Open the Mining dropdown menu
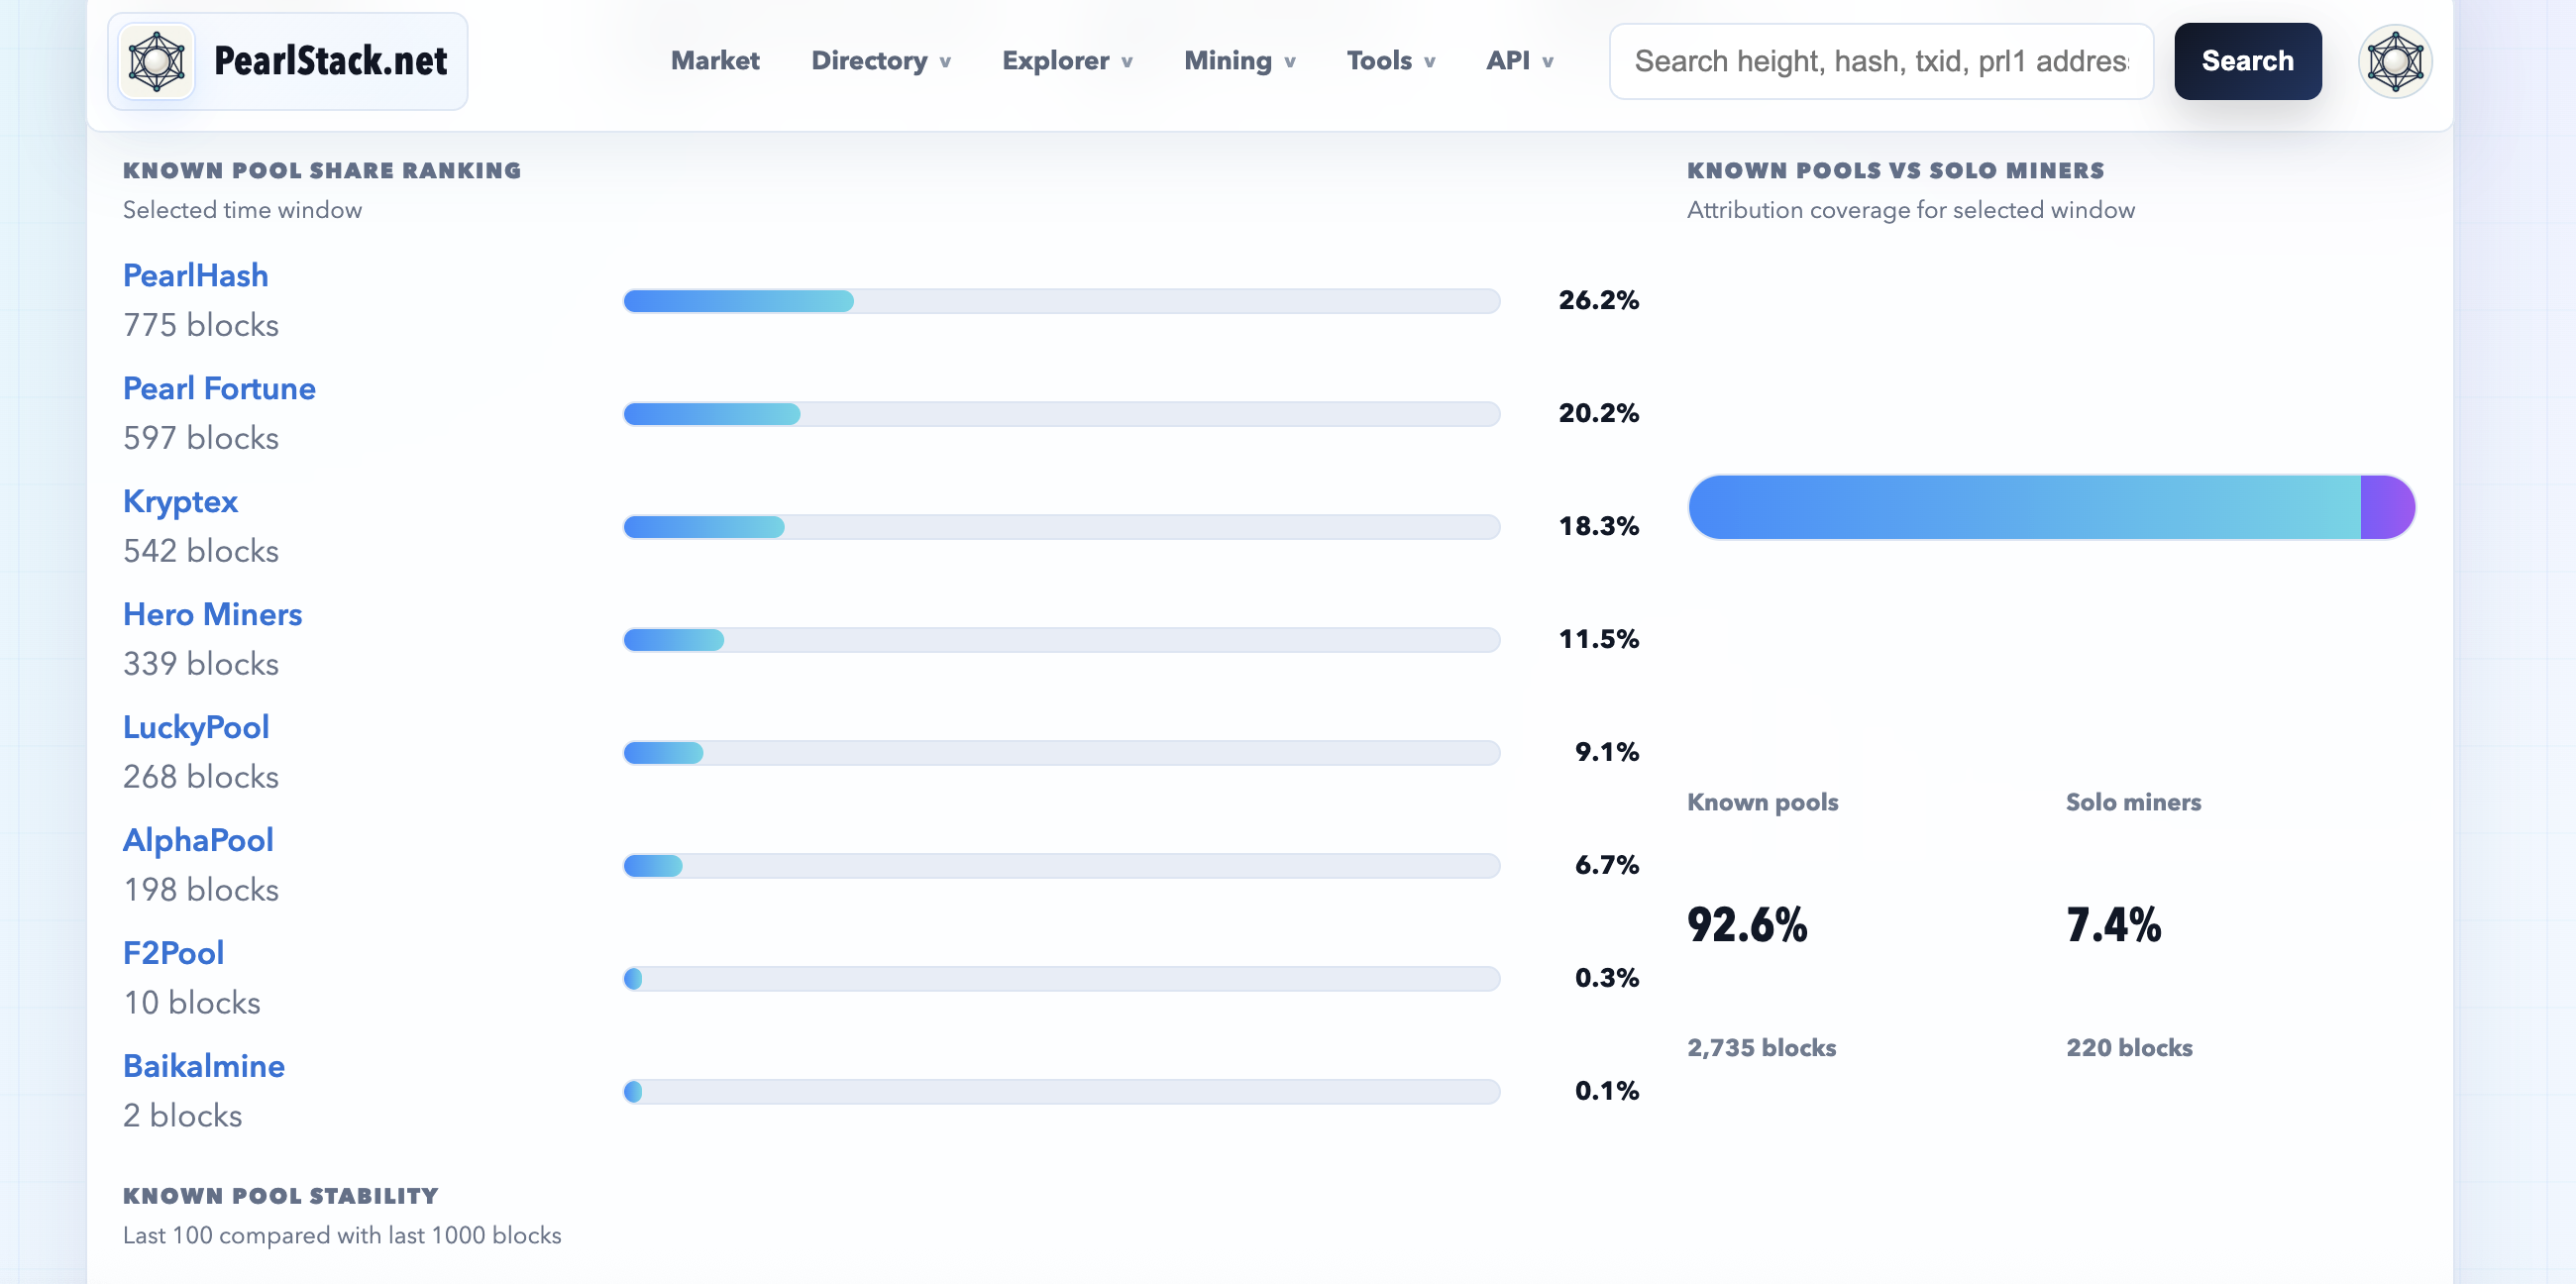The width and height of the screenshot is (2576, 1284). pyautogui.click(x=1239, y=61)
